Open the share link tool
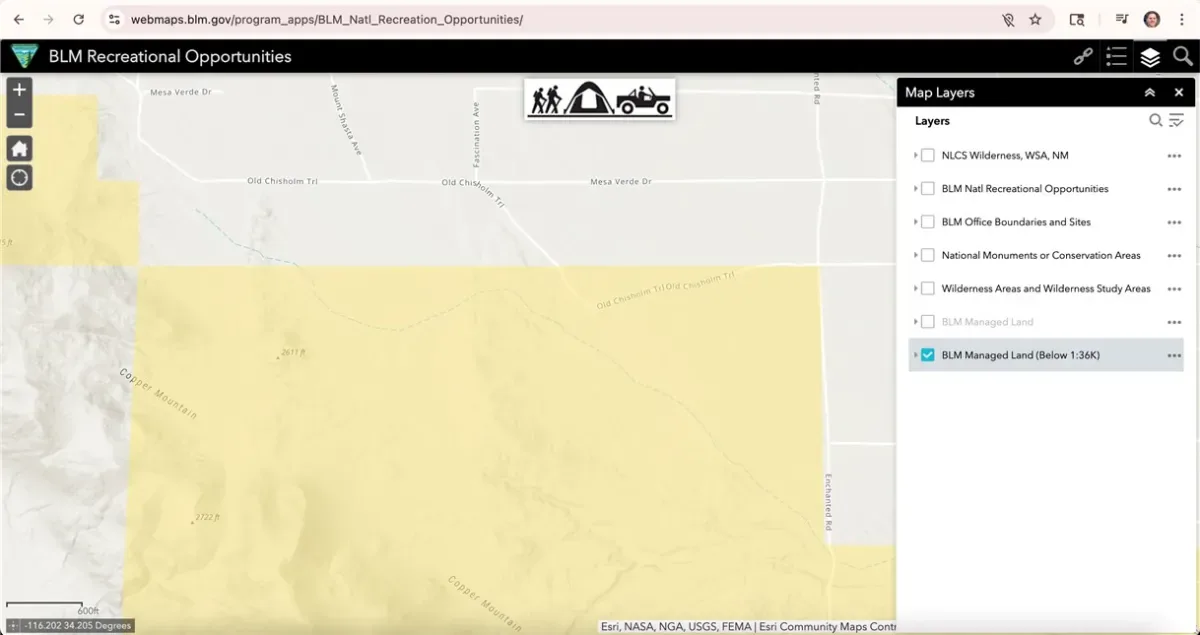 [1083, 57]
